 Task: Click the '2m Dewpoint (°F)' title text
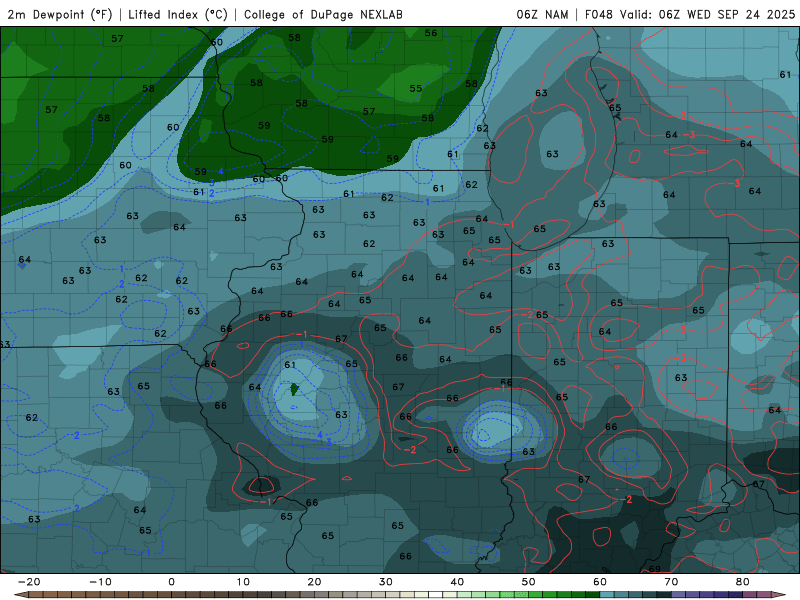pos(60,14)
